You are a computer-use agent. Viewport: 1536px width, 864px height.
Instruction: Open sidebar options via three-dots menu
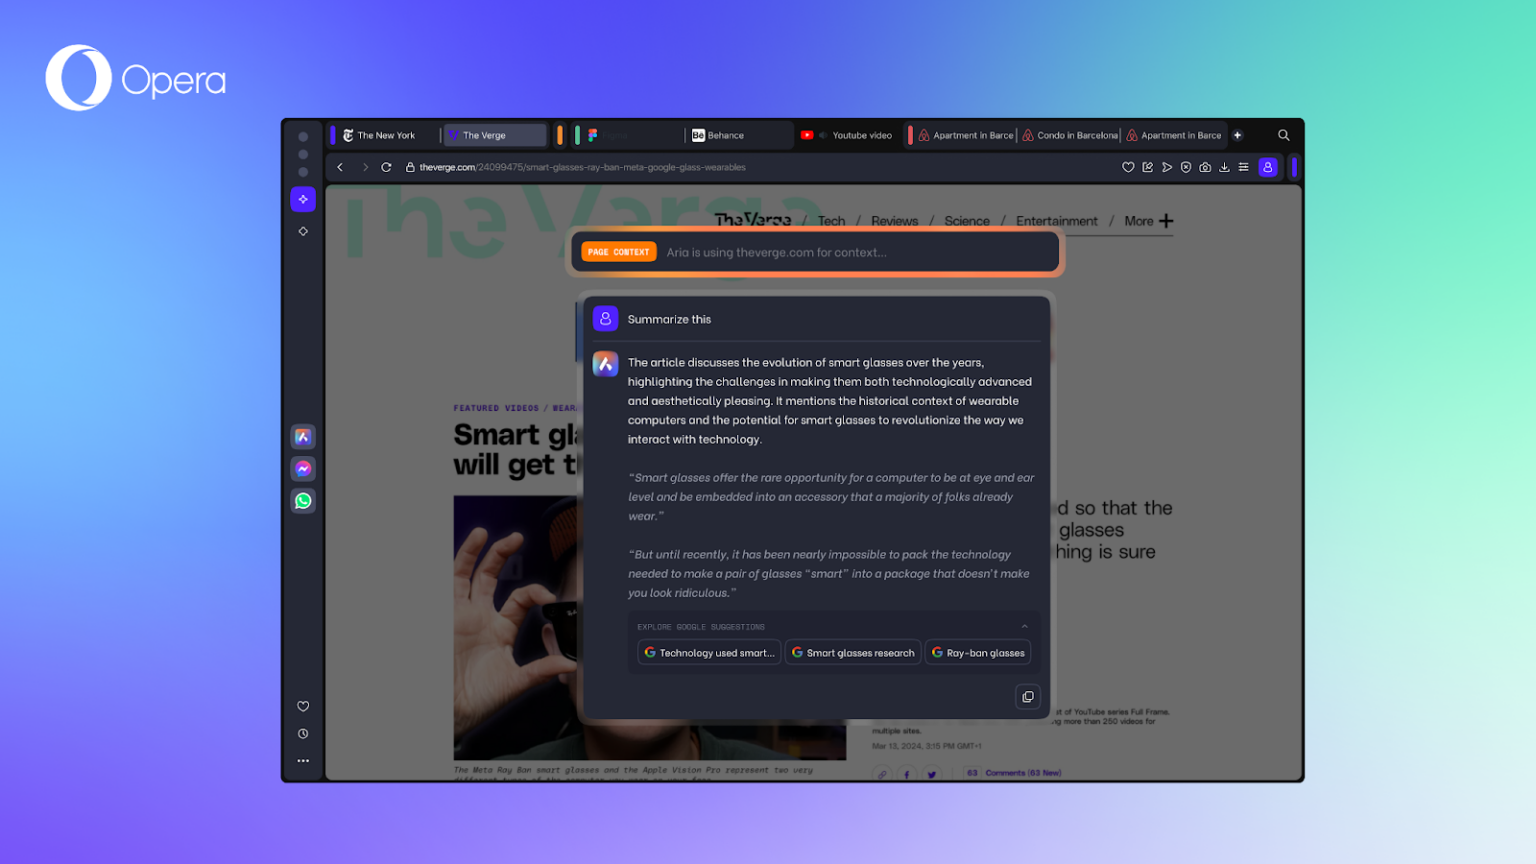[303, 760]
